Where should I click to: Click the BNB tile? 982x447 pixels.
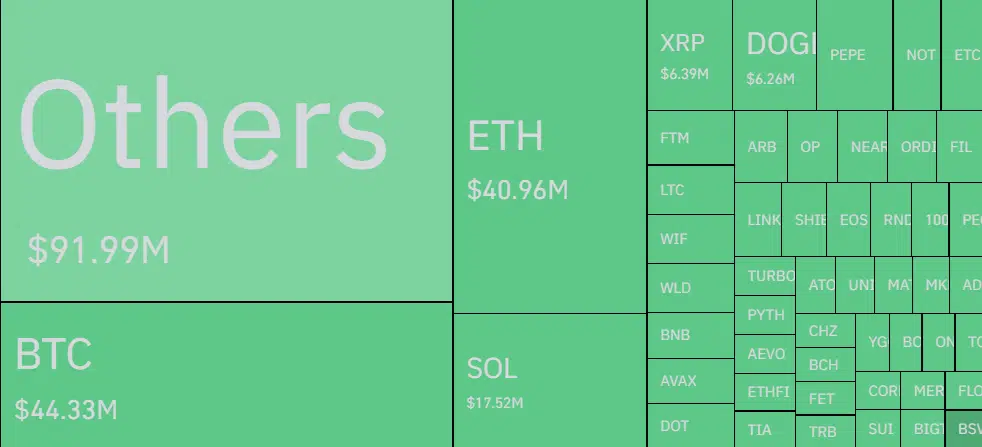pos(690,336)
